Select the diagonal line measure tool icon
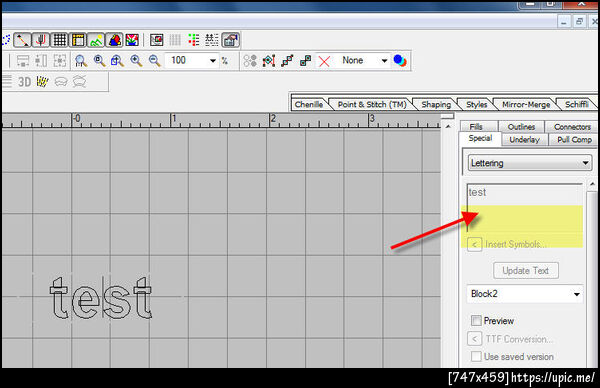 point(22,40)
